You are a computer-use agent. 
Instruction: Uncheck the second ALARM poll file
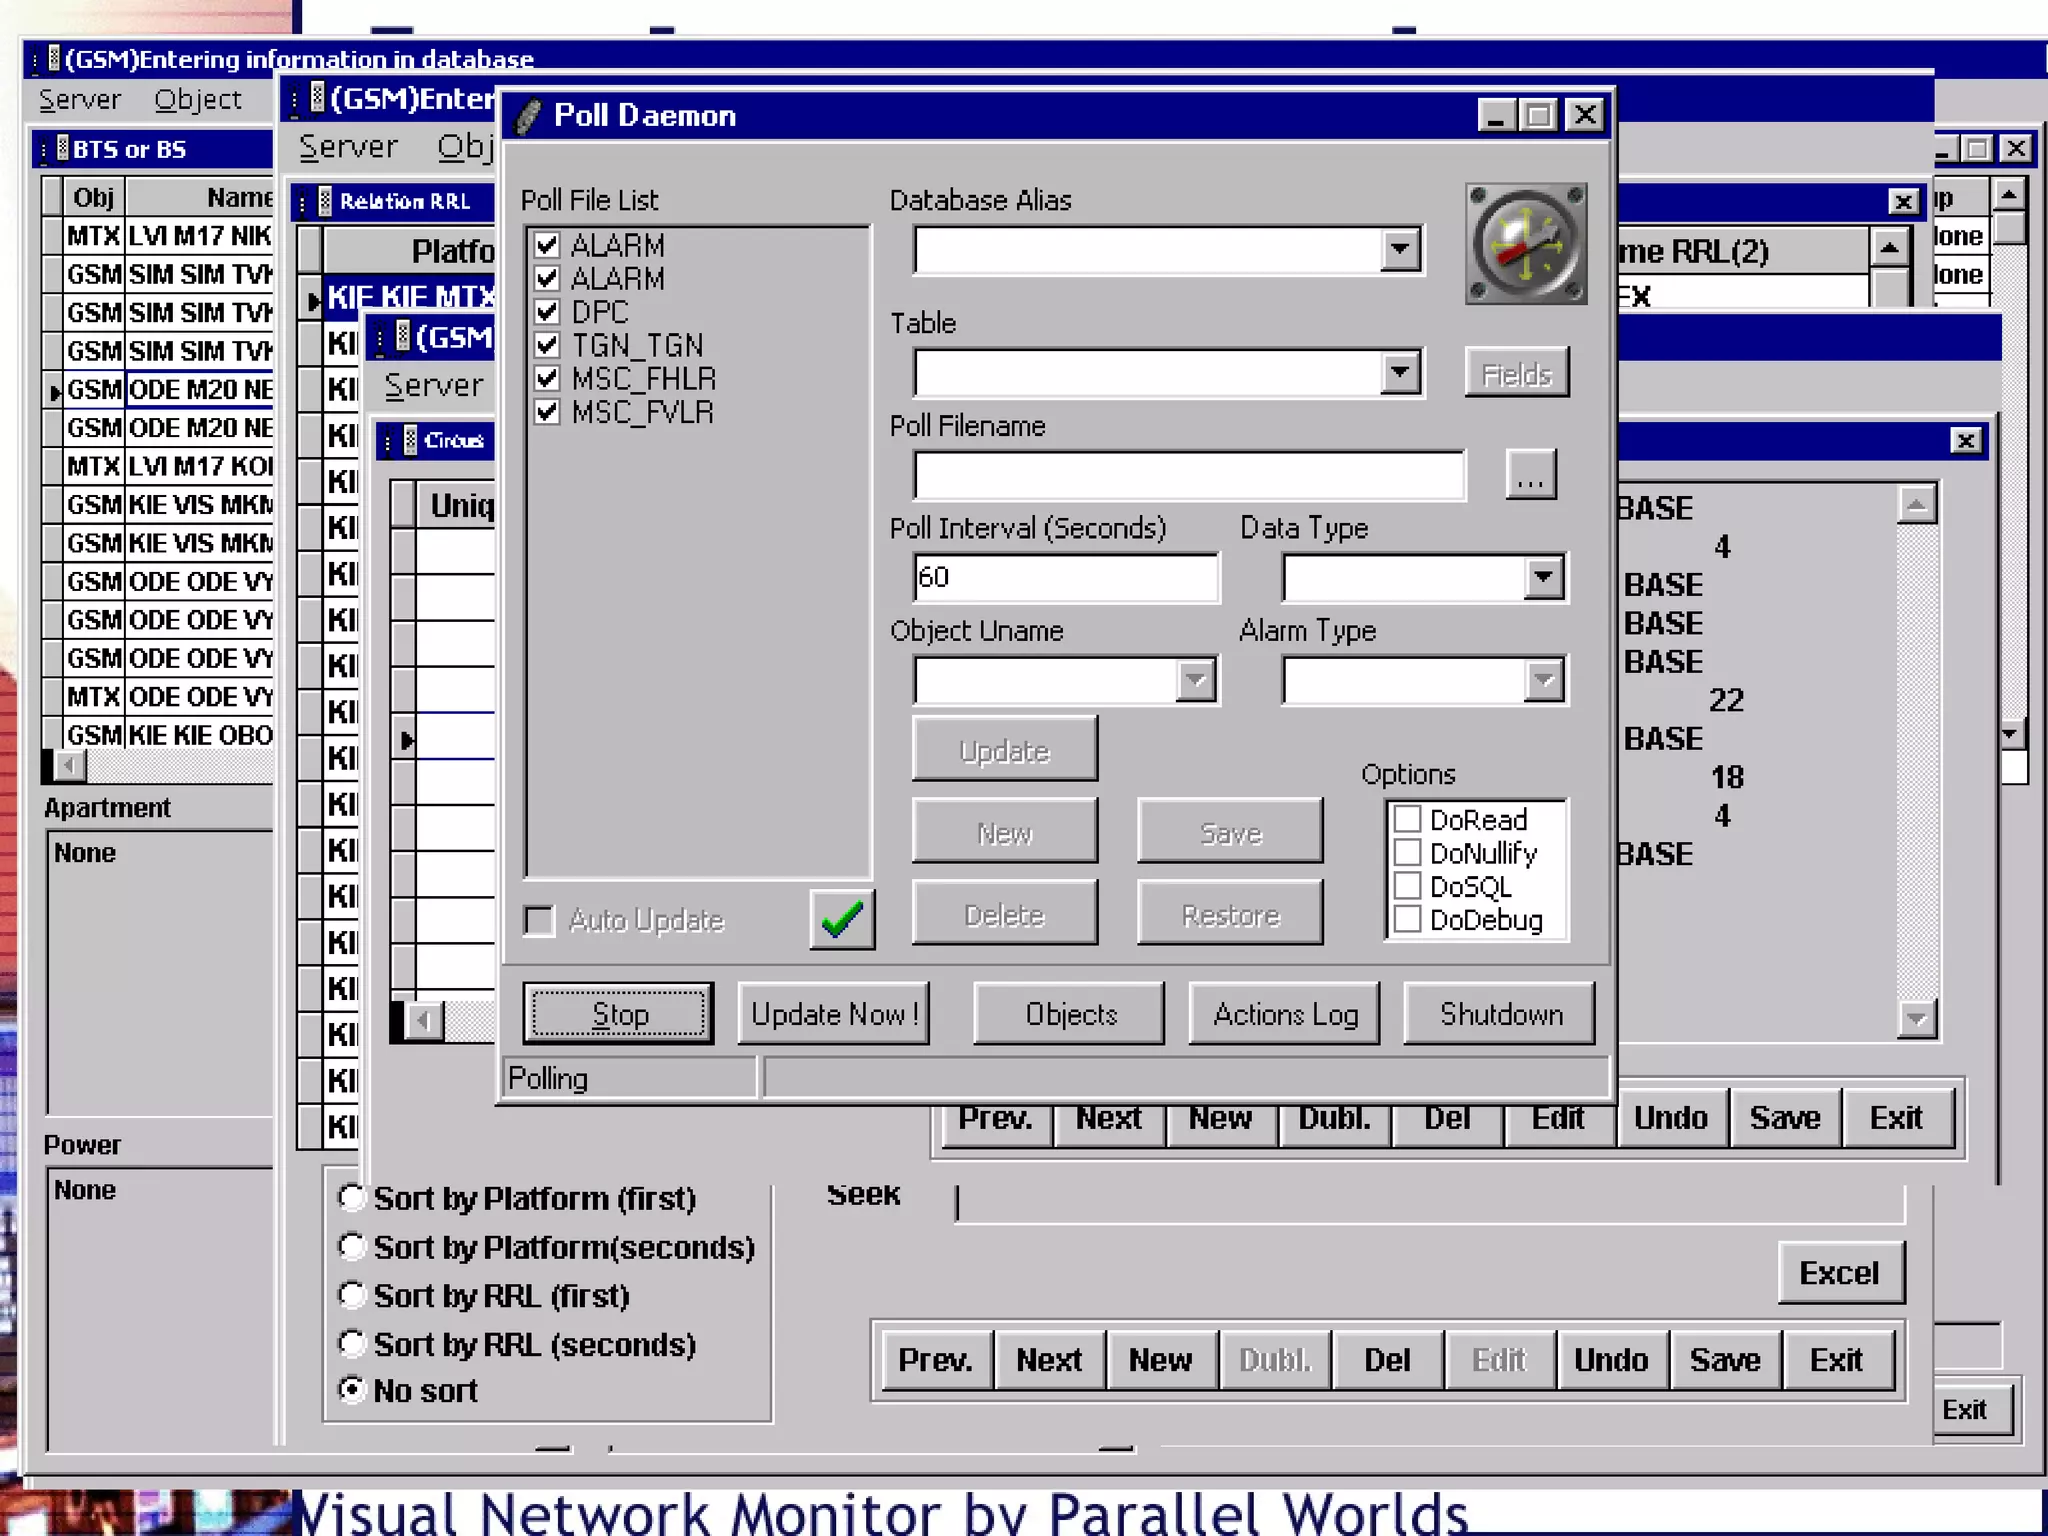547,278
